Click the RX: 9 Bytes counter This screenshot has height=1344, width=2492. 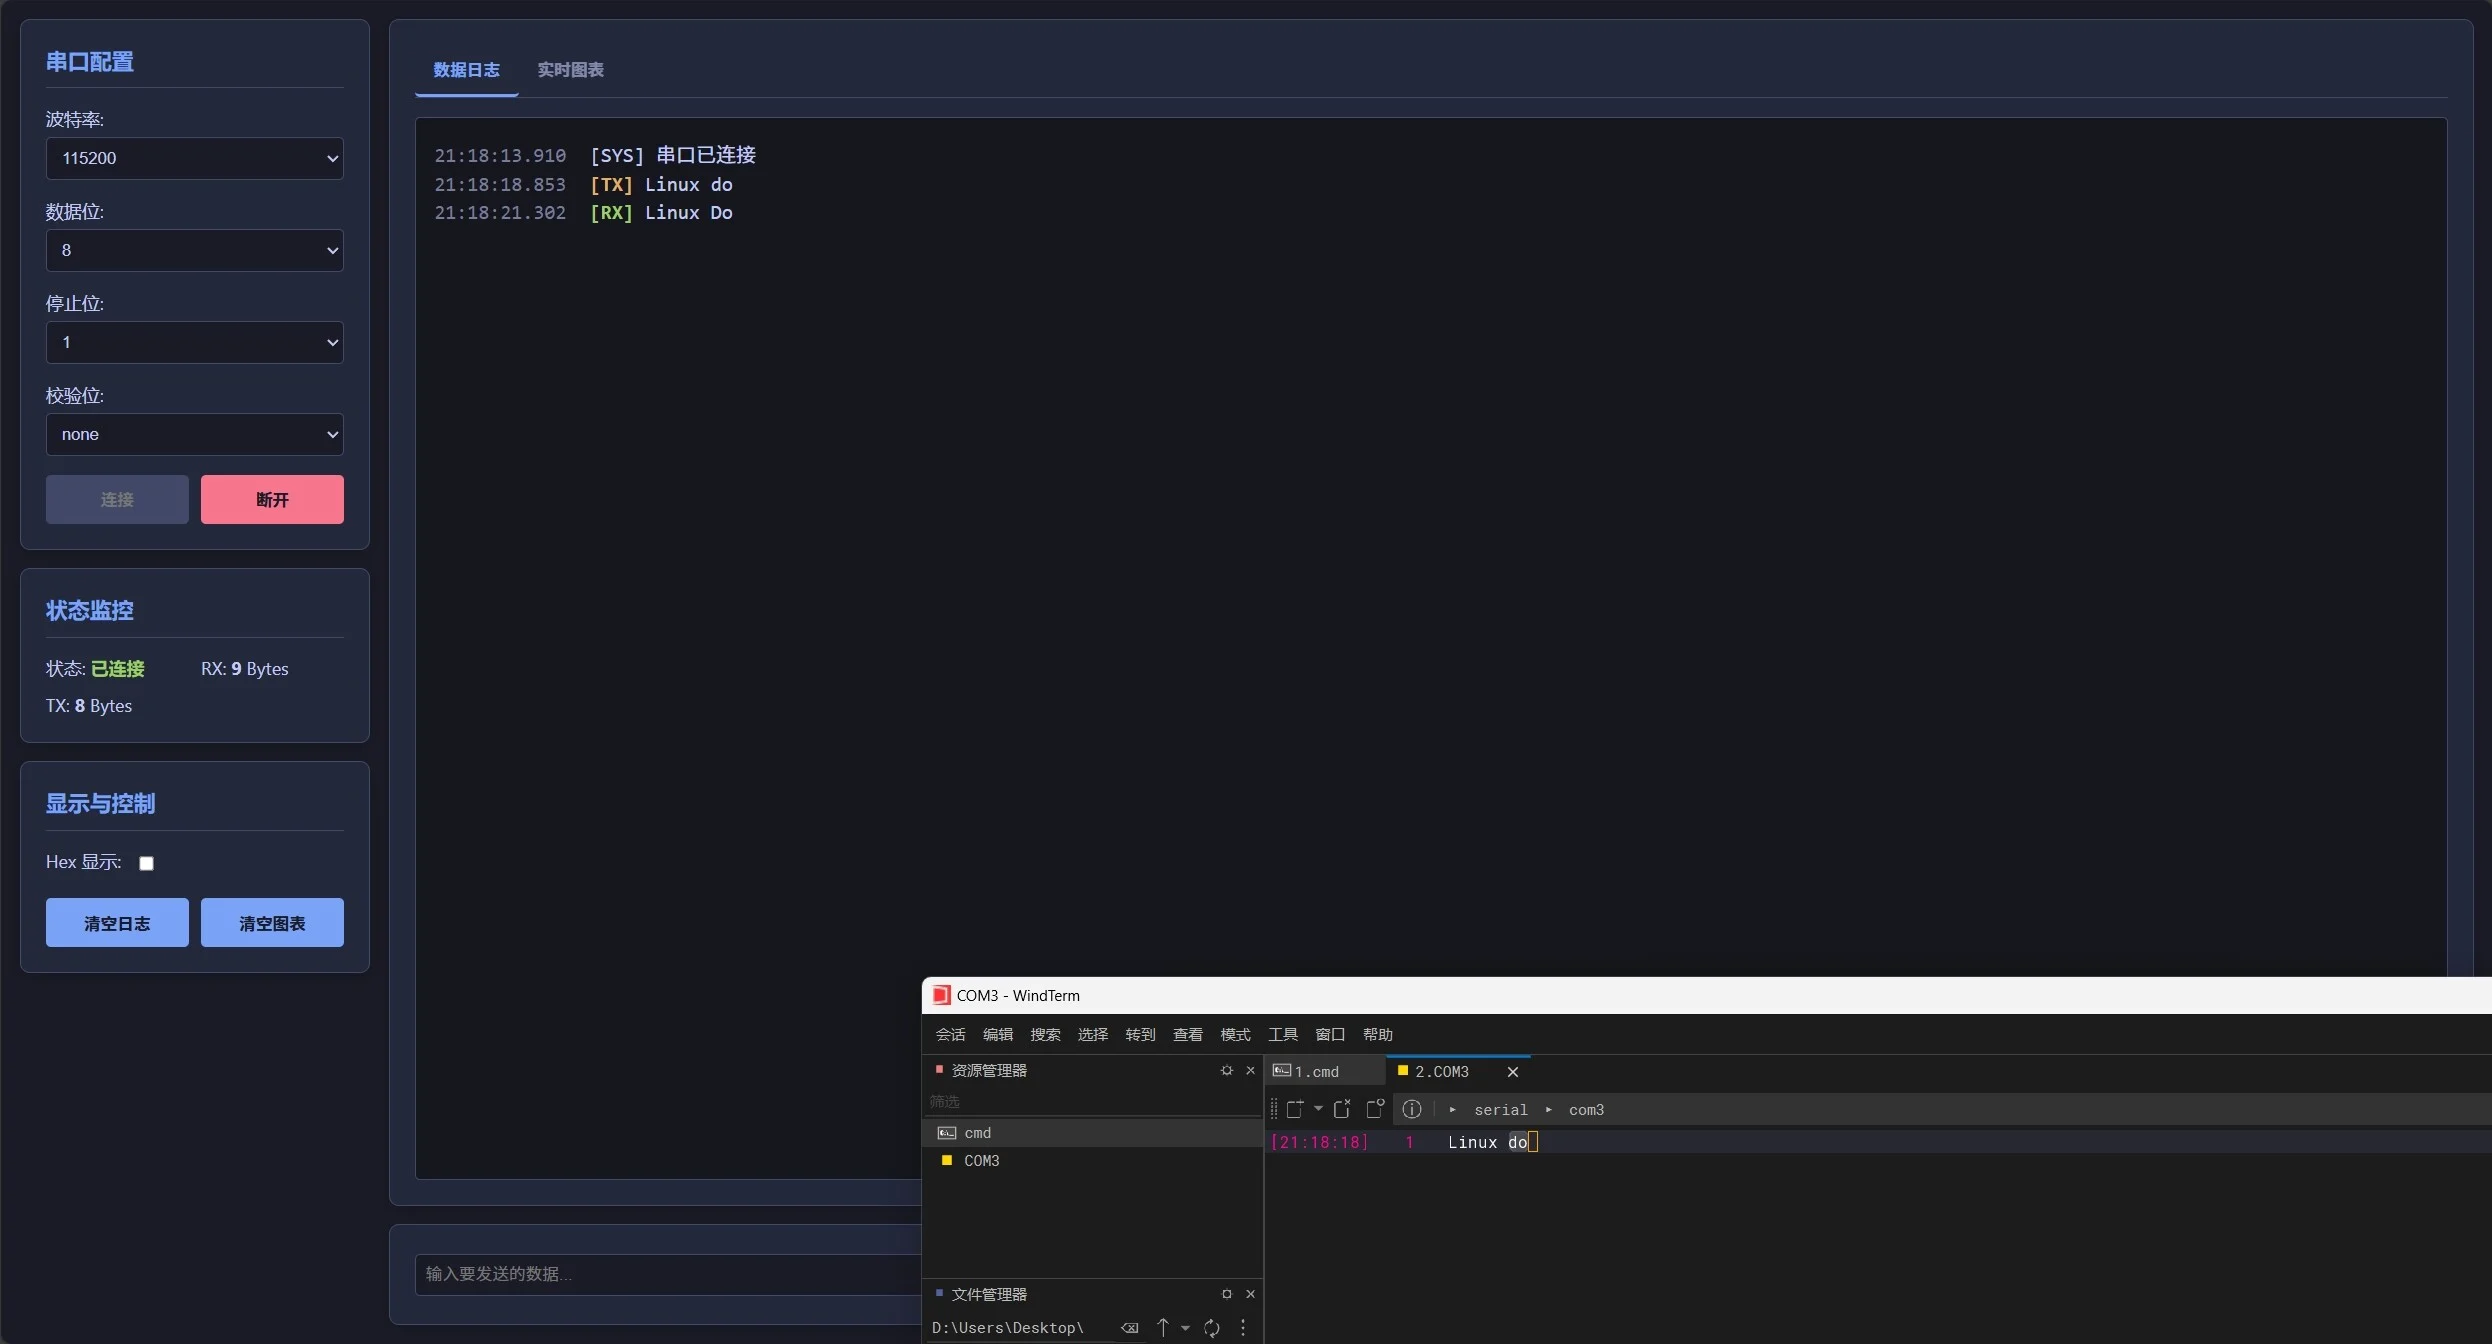(245, 668)
